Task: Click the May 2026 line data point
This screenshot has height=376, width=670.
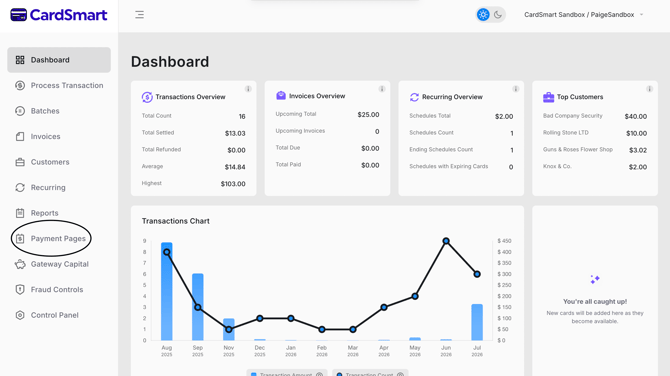Action: pos(415,296)
